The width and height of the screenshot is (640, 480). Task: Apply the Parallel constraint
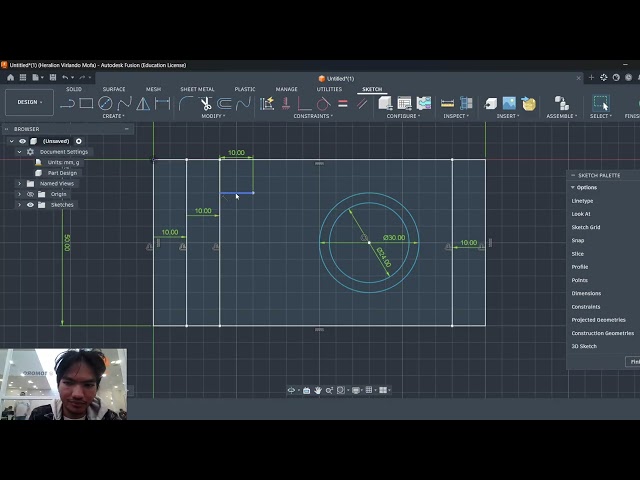click(362, 104)
